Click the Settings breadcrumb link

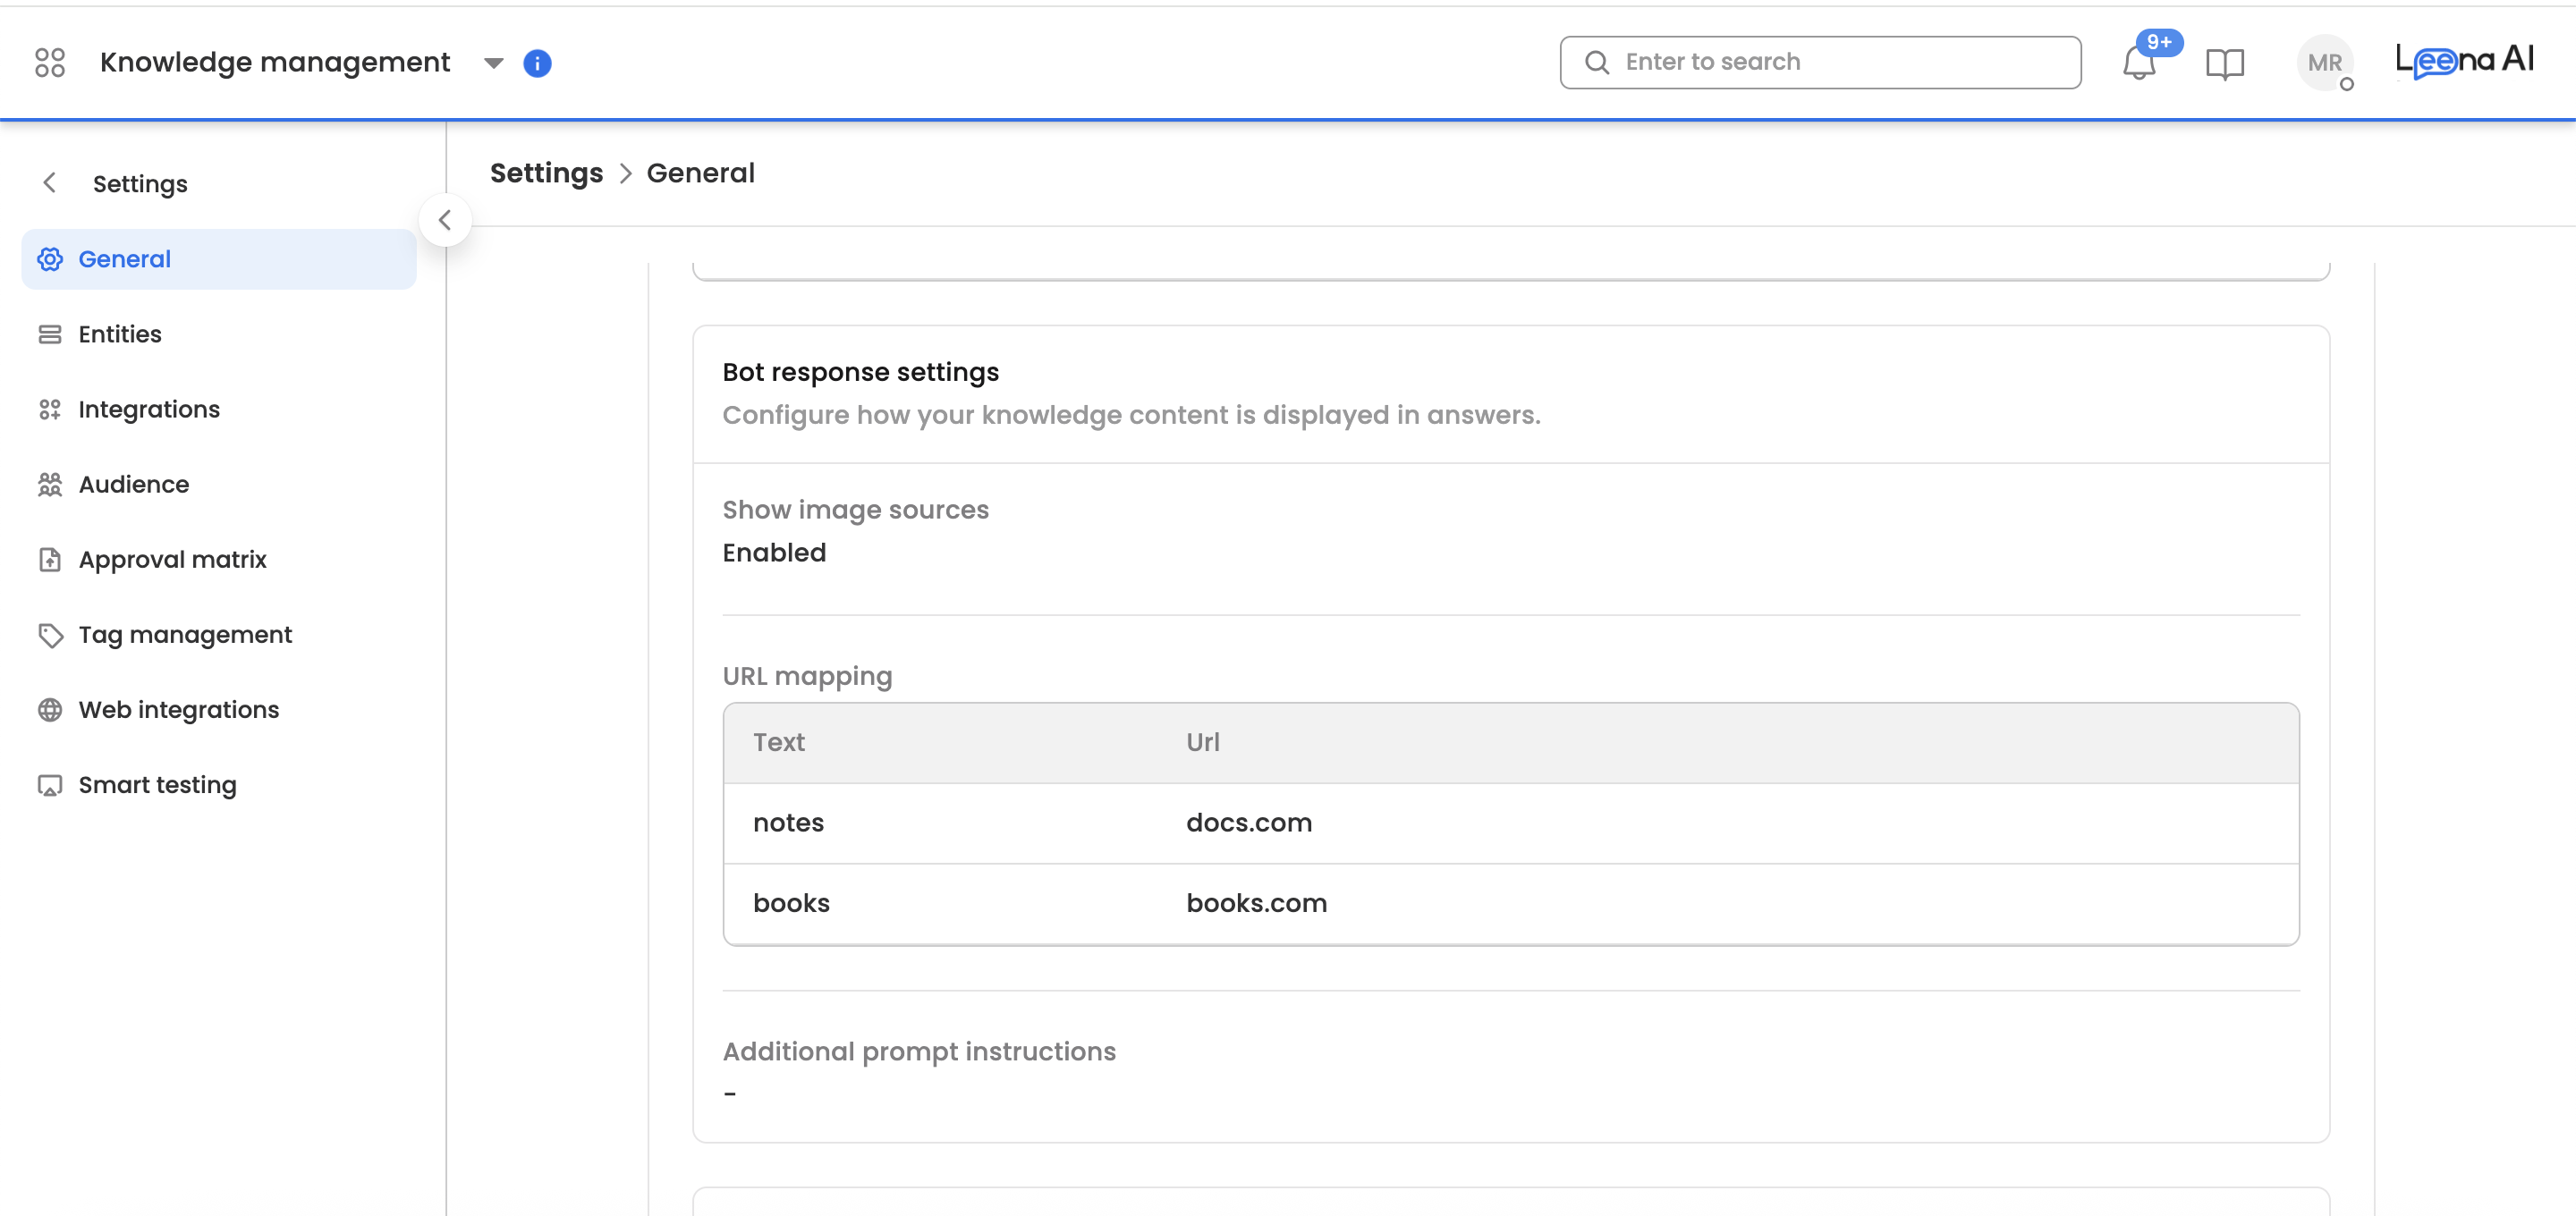click(x=546, y=173)
